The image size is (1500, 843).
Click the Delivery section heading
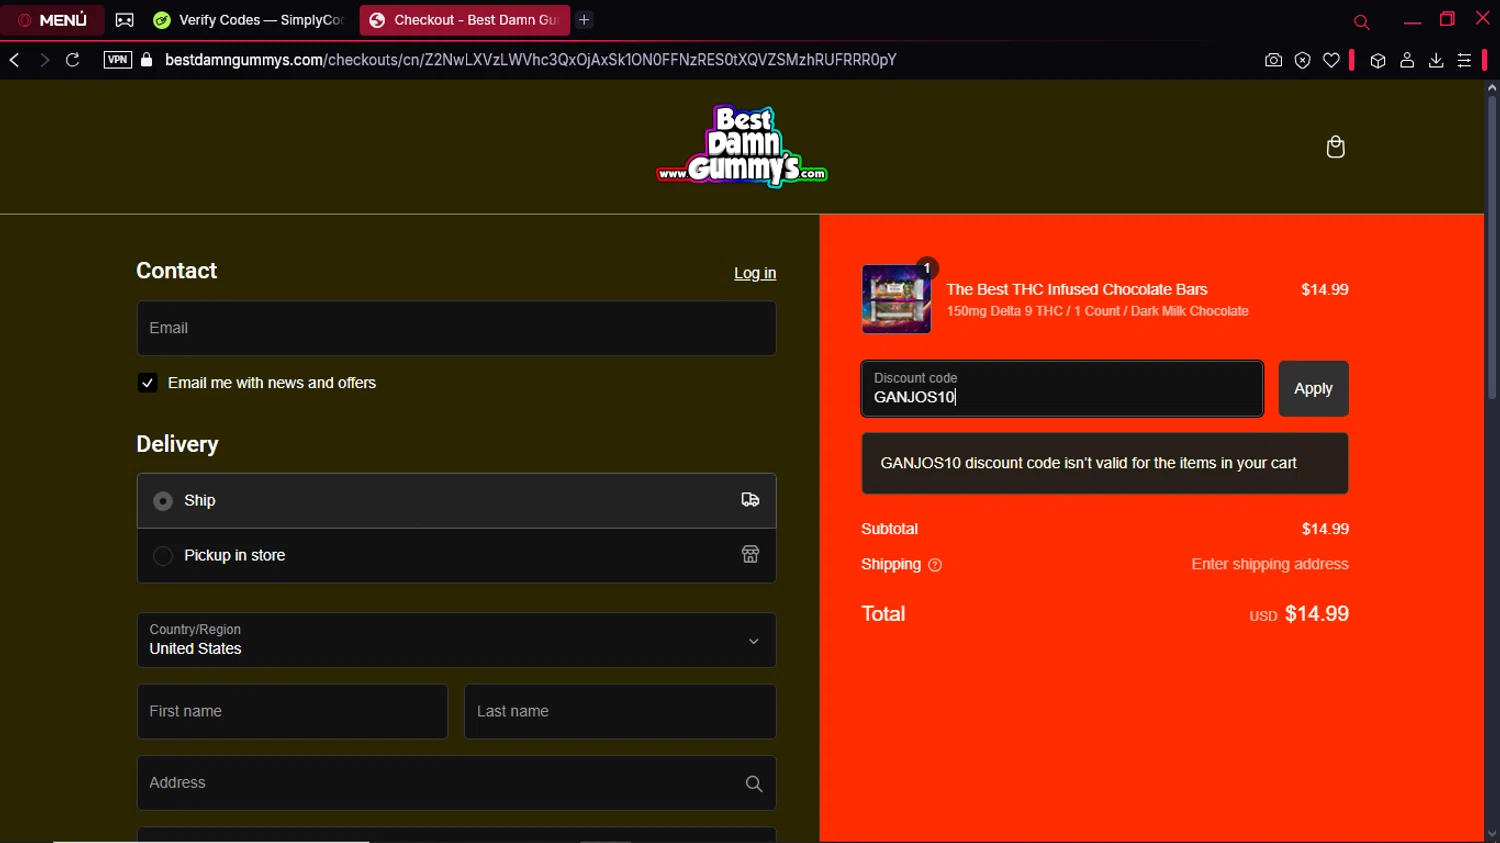point(177,444)
